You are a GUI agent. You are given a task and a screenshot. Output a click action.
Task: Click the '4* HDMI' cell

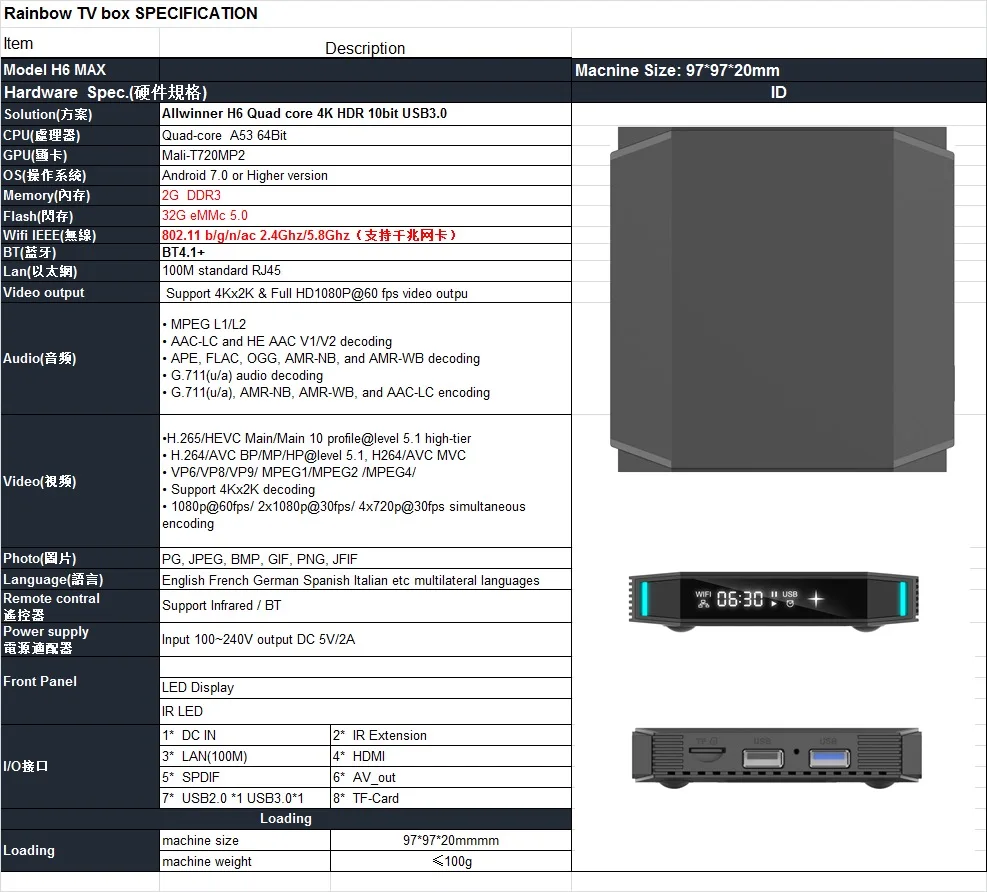(451, 756)
